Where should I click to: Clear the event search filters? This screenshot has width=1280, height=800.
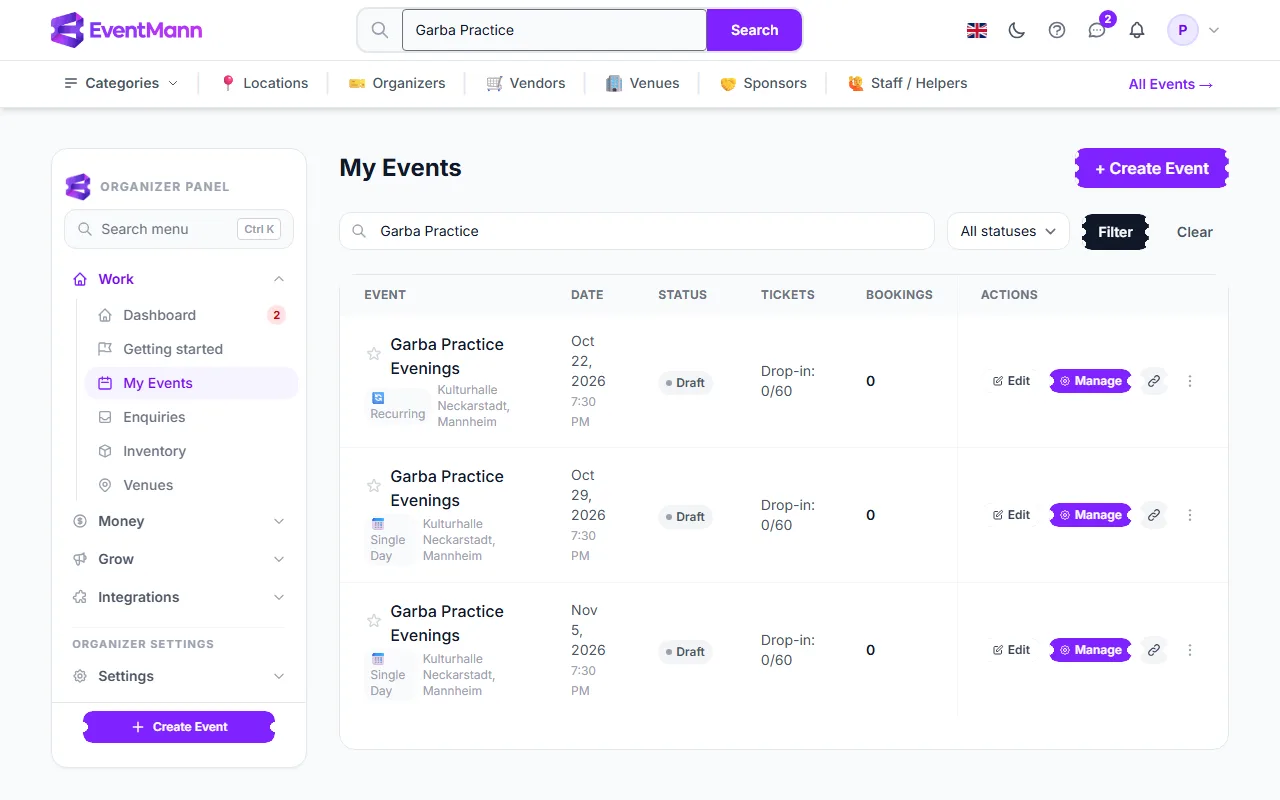click(1194, 232)
